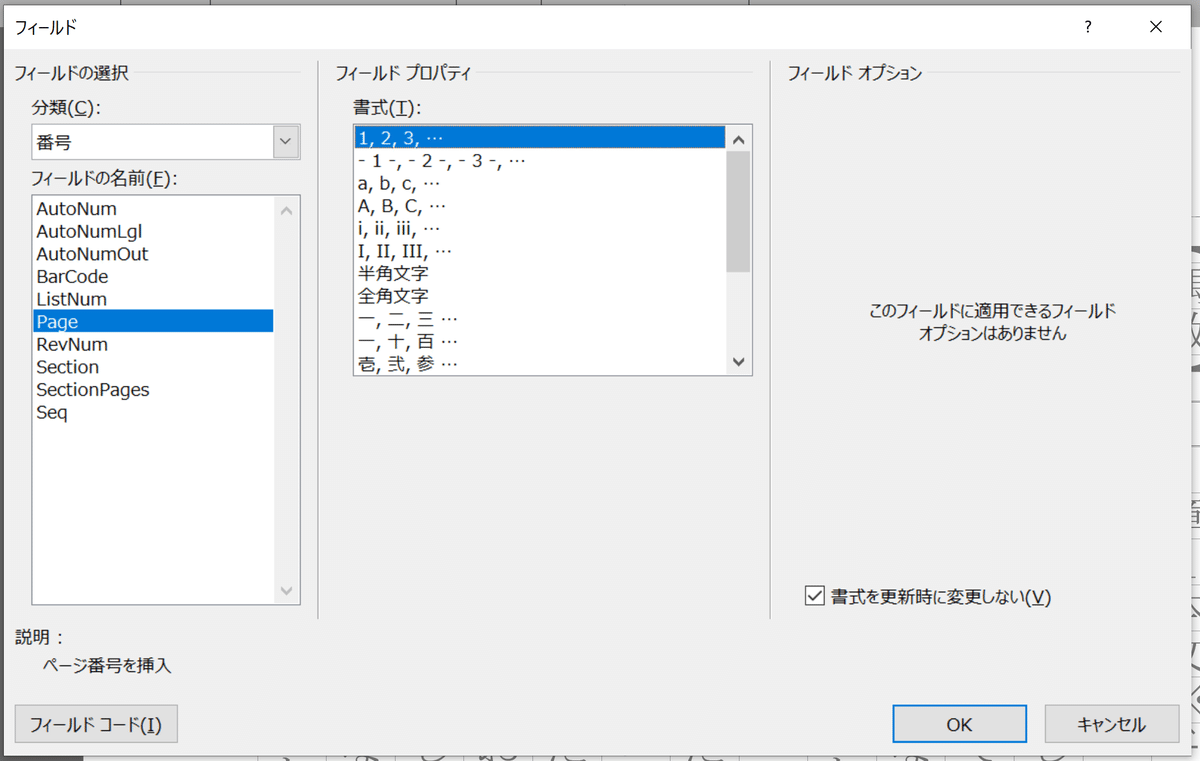The height and width of the screenshot is (761, 1200).
Task: Pick the Section field
Action: [x=153, y=367]
